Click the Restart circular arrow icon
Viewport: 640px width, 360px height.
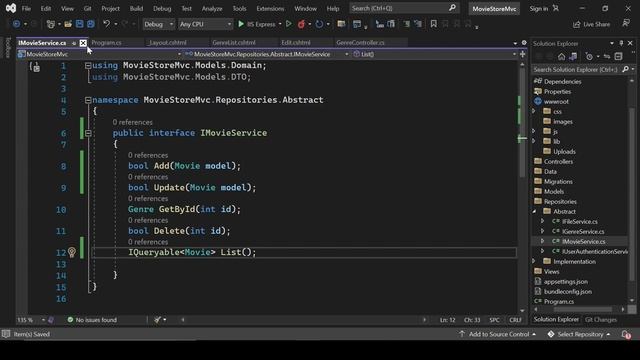[319, 24]
